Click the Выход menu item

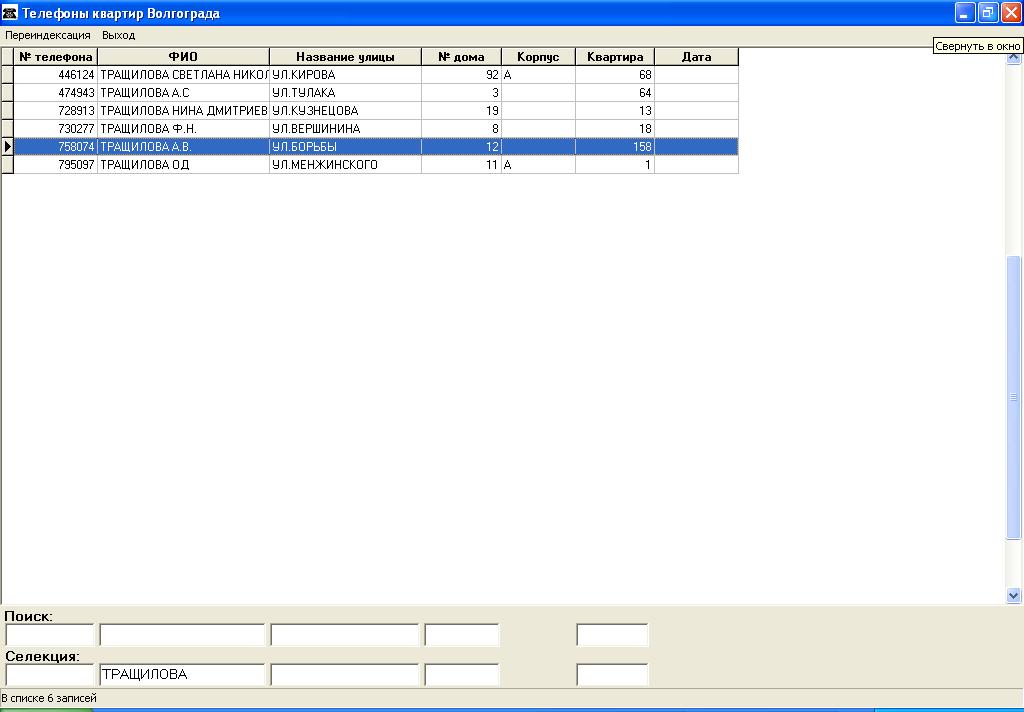(119, 35)
